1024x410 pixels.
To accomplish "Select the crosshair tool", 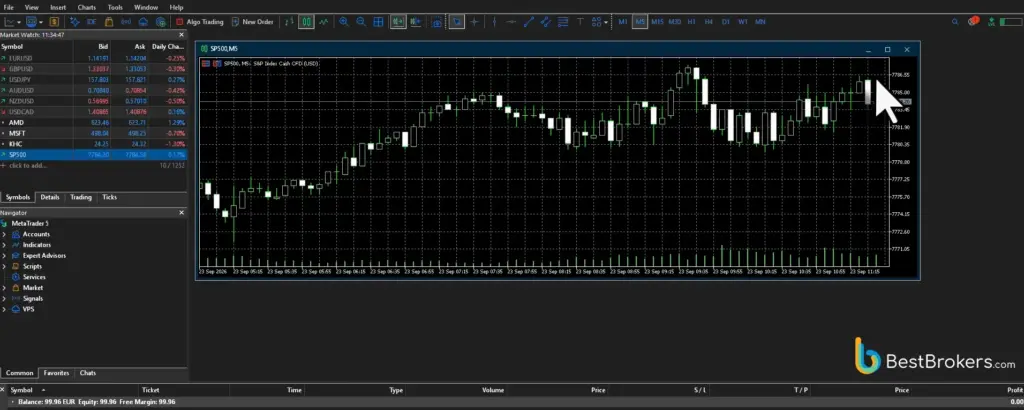I will [475, 22].
